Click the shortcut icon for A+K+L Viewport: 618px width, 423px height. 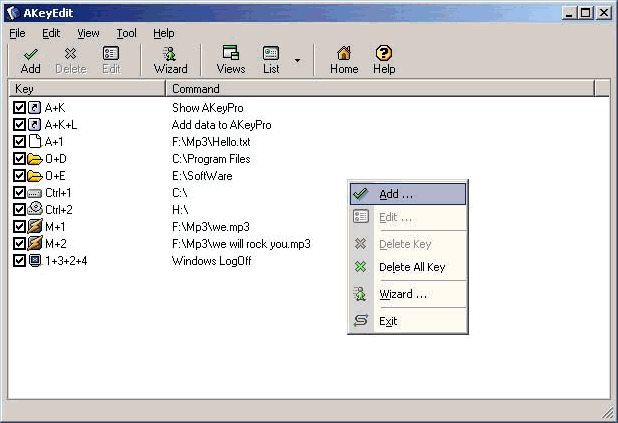34,125
